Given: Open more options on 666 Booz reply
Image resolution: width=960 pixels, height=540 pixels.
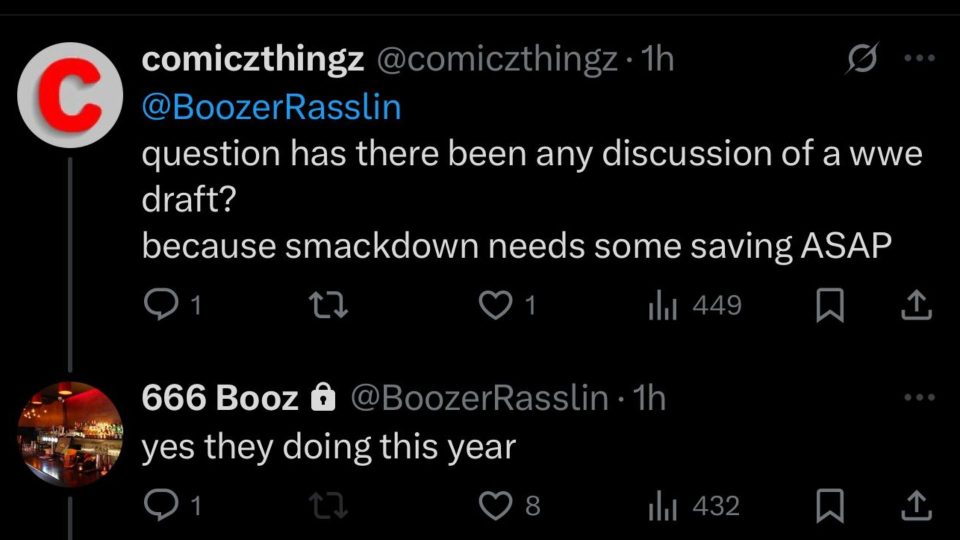Looking at the screenshot, I should (919, 397).
